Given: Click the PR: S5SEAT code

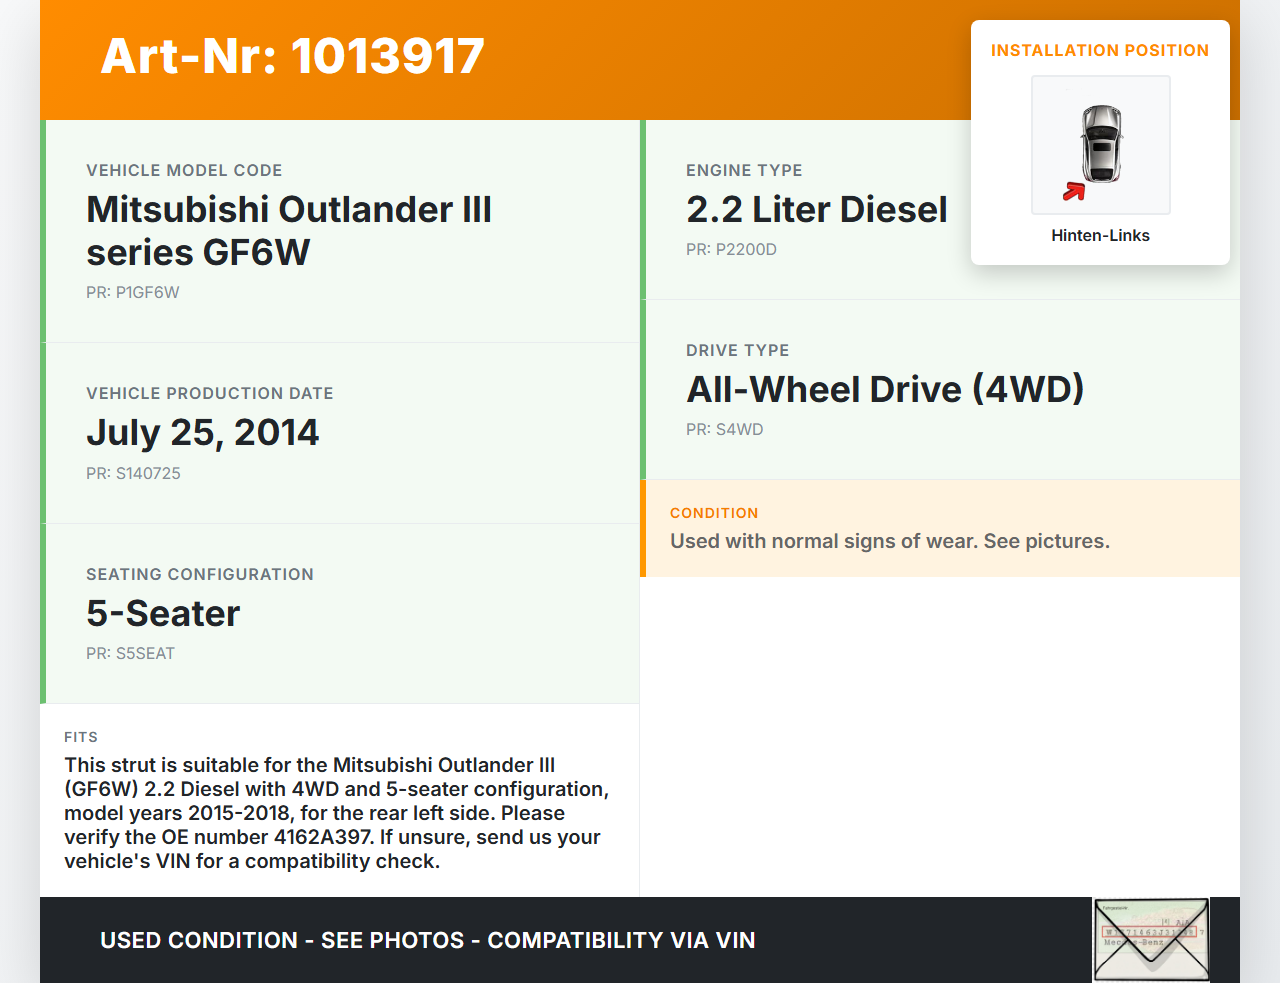Looking at the screenshot, I should coord(130,654).
